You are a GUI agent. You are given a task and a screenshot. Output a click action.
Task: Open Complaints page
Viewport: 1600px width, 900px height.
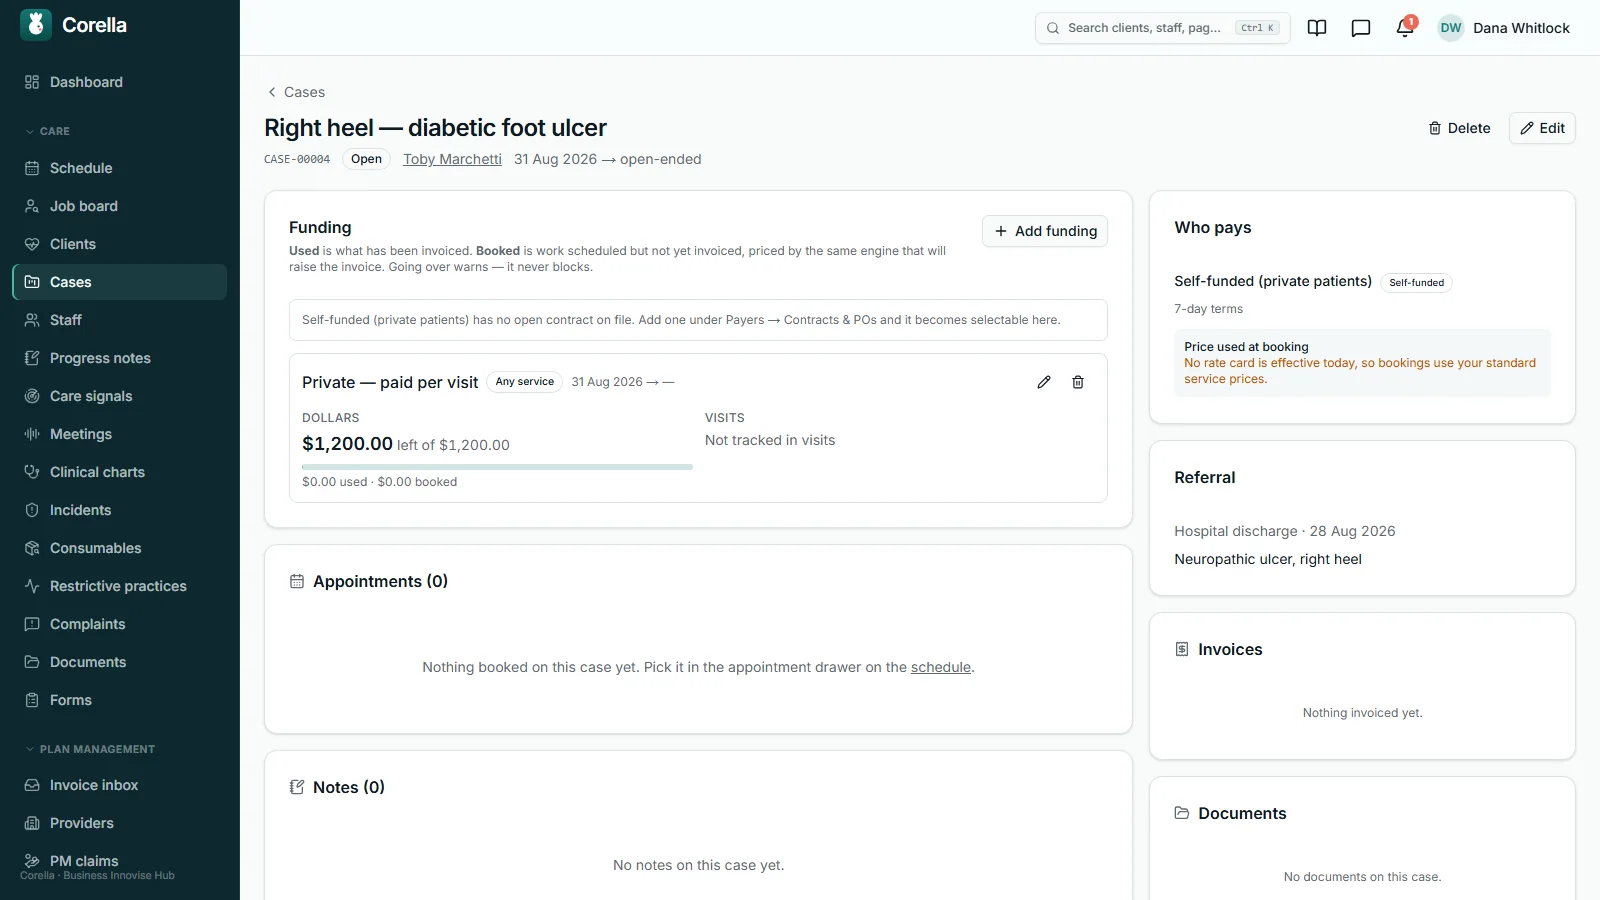pyautogui.click(x=120, y=624)
